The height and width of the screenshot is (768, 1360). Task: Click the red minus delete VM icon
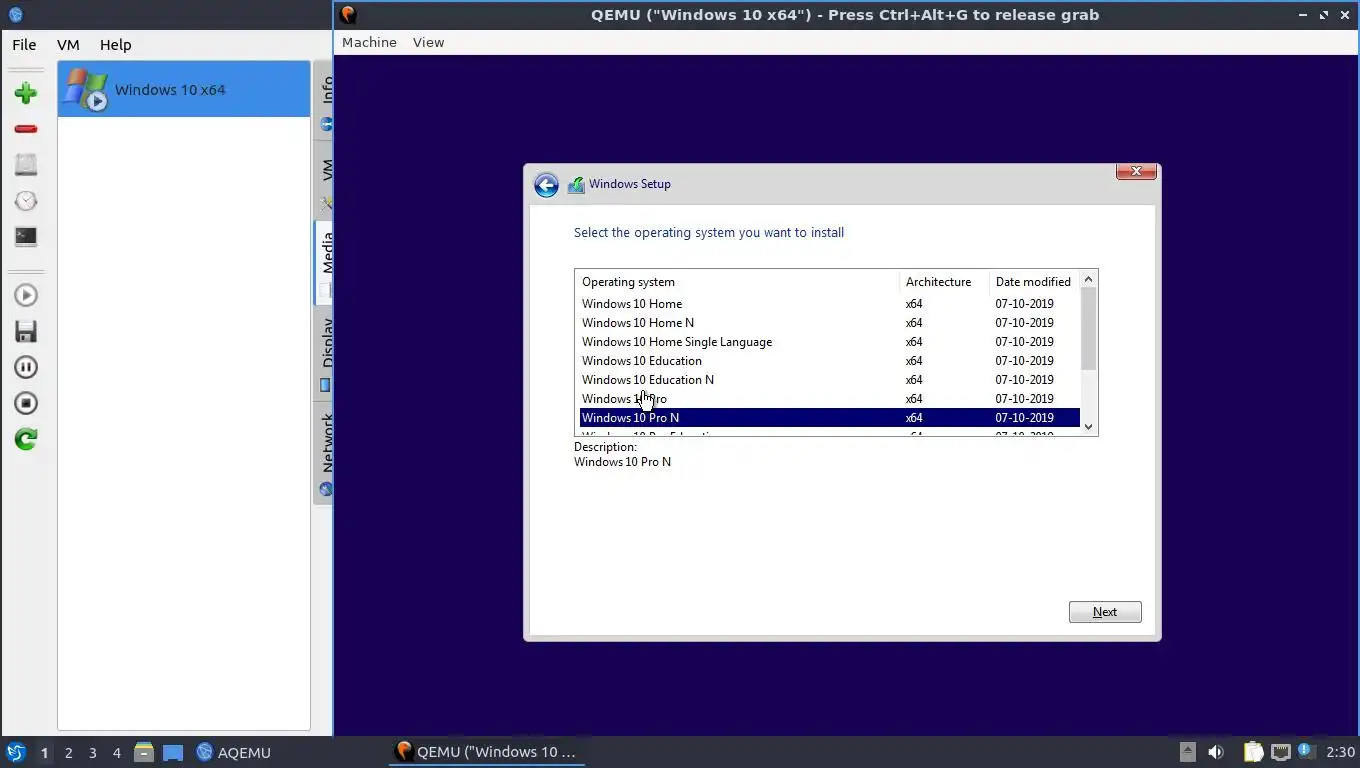pyautogui.click(x=26, y=129)
